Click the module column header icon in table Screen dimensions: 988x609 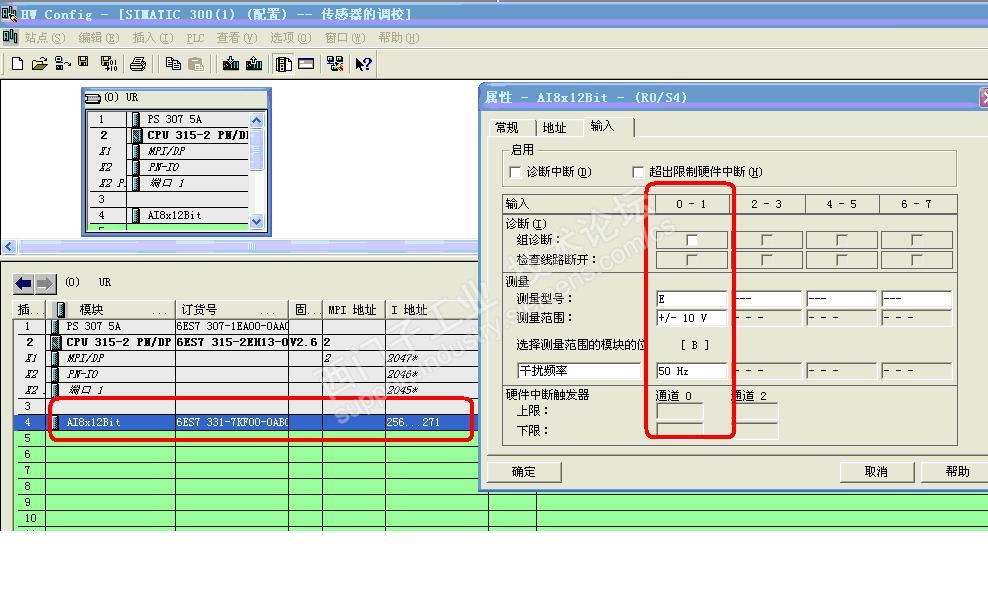[61, 309]
